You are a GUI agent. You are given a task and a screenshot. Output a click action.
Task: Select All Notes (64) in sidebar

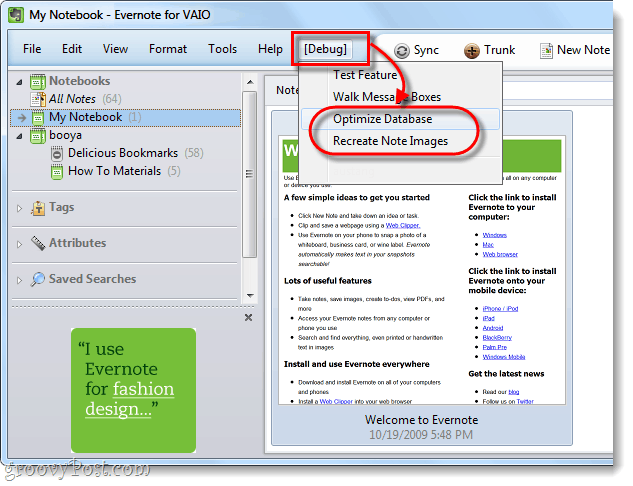(85, 99)
